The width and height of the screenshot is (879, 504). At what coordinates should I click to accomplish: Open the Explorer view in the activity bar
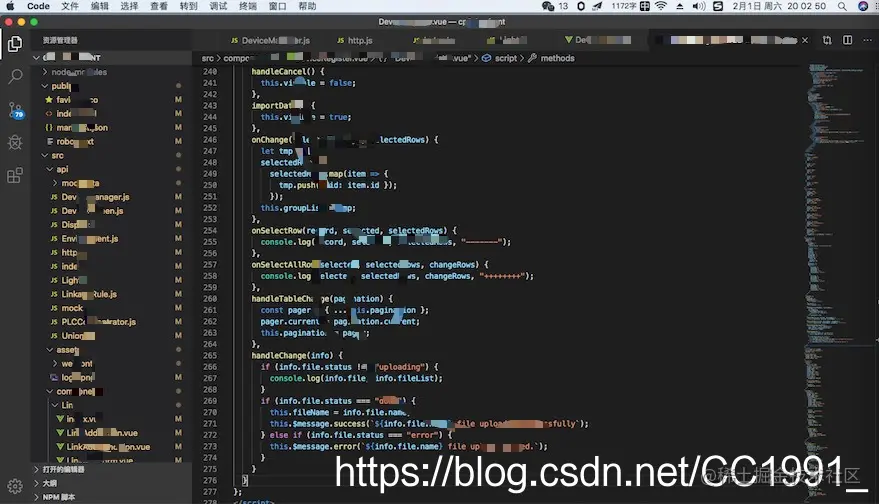click(x=15, y=44)
